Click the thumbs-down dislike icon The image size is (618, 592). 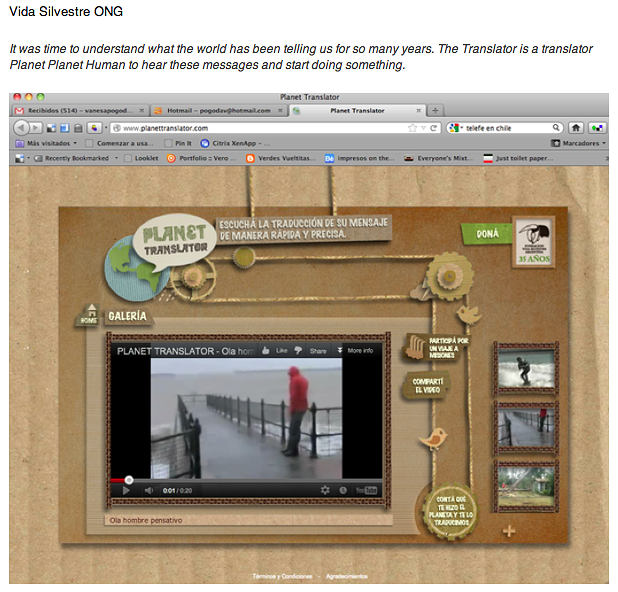coord(298,350)
